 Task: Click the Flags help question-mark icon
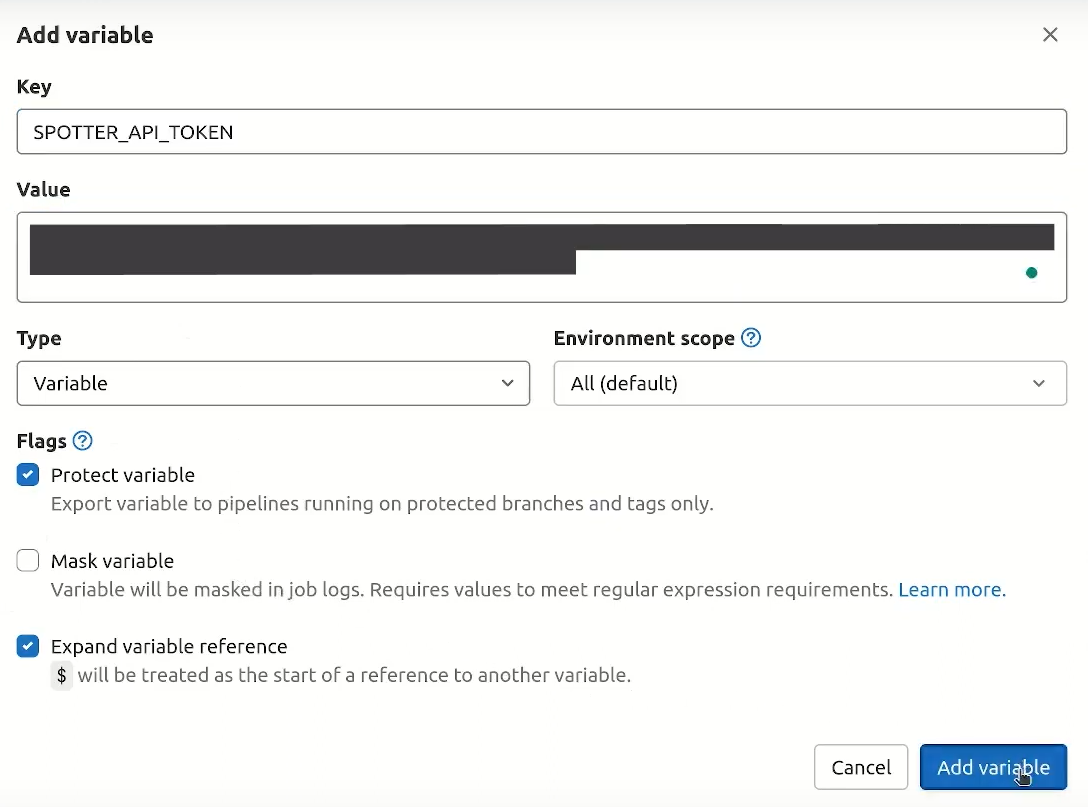pos(83,440)
